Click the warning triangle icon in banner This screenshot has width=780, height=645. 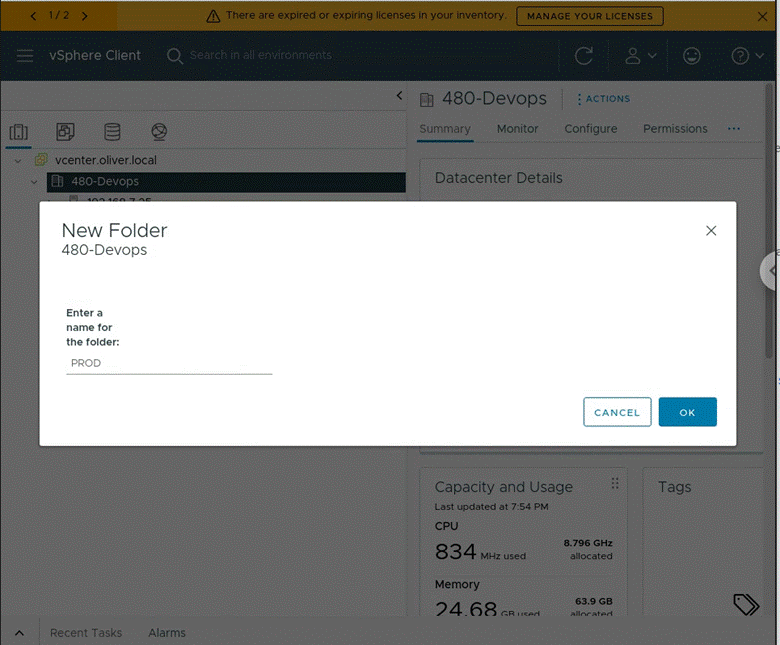(x=213, y=16)
